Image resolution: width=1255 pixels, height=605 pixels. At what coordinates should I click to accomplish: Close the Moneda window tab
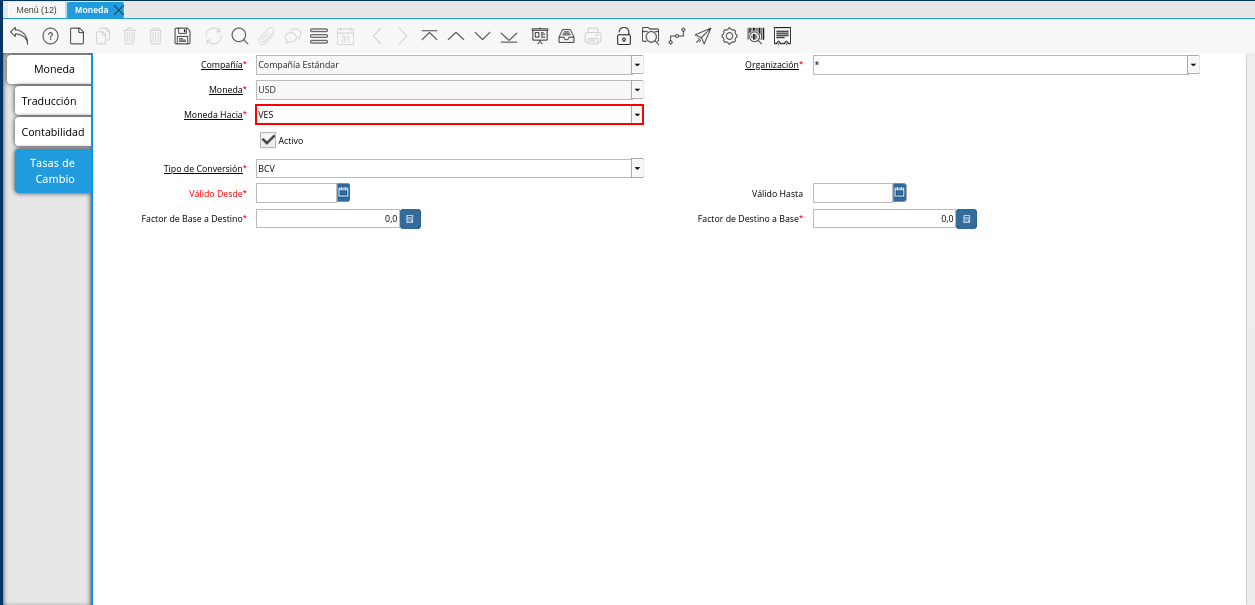[118, 9]
